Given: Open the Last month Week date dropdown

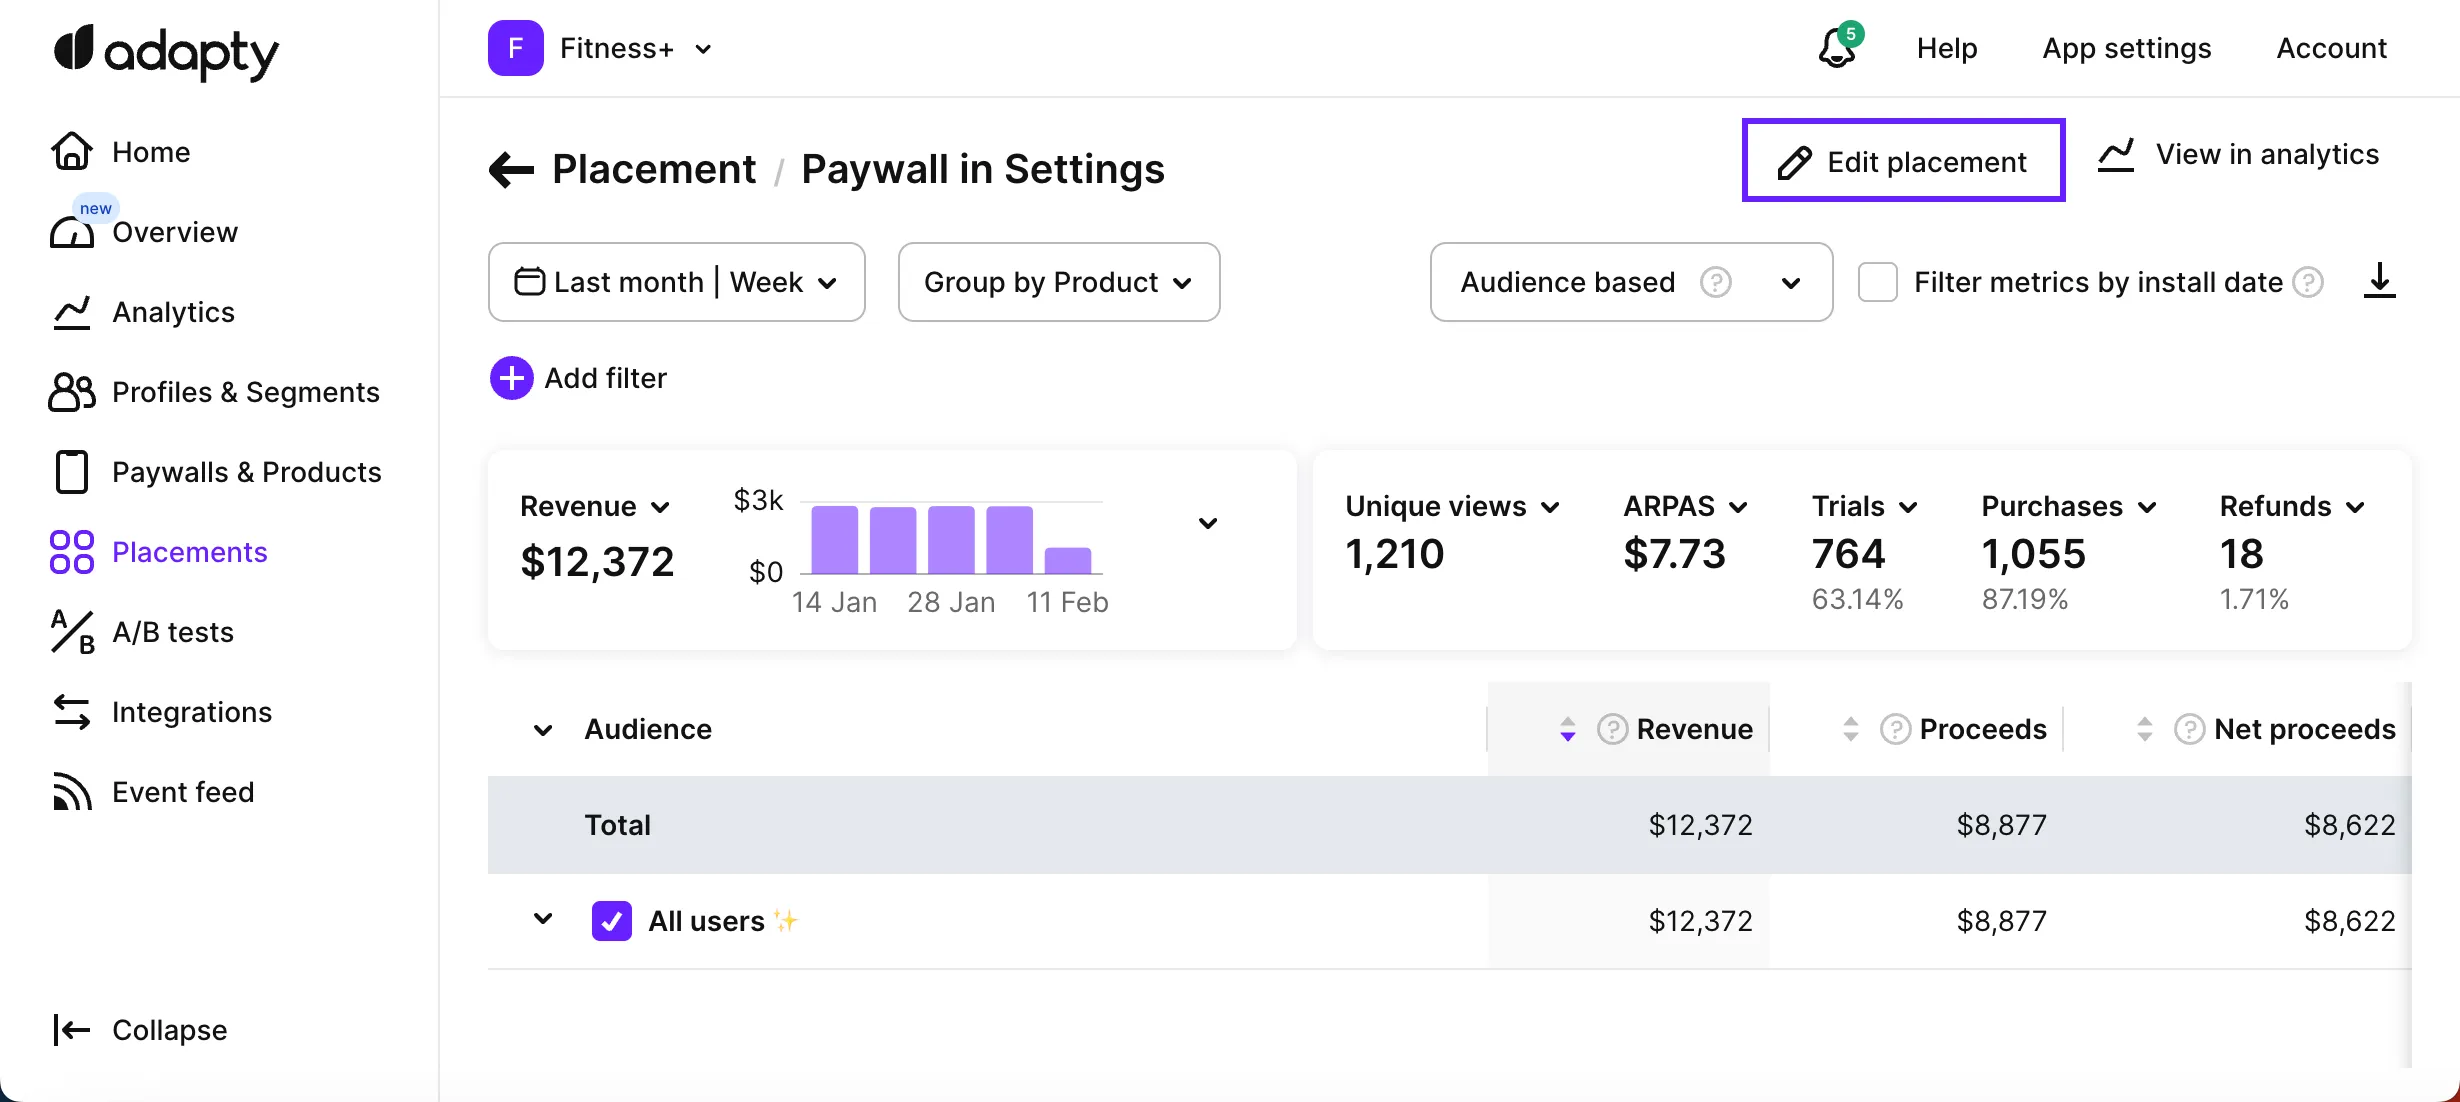Looking at the screenshot, I should 676,282.
